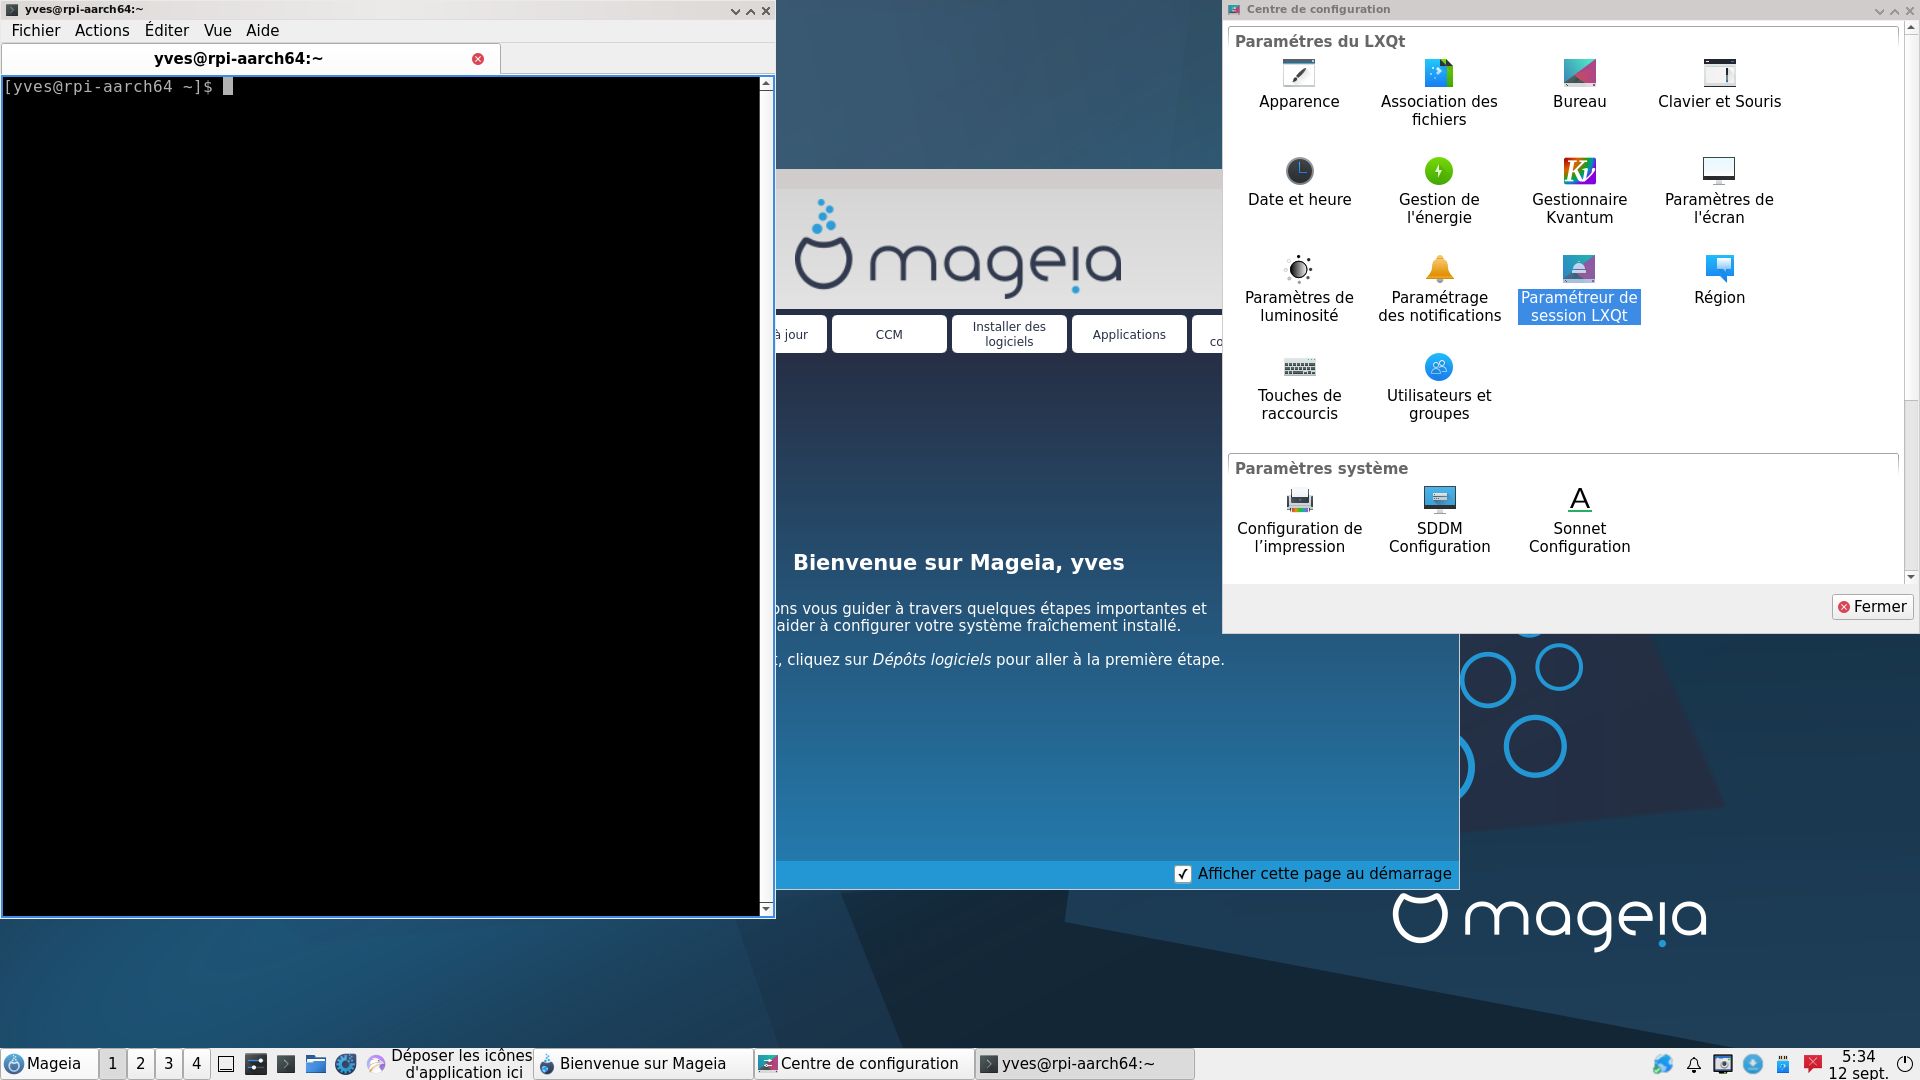Open the Actions menu in terminal
Viewport: 1920px width, 1080px height.
(102, 30)
